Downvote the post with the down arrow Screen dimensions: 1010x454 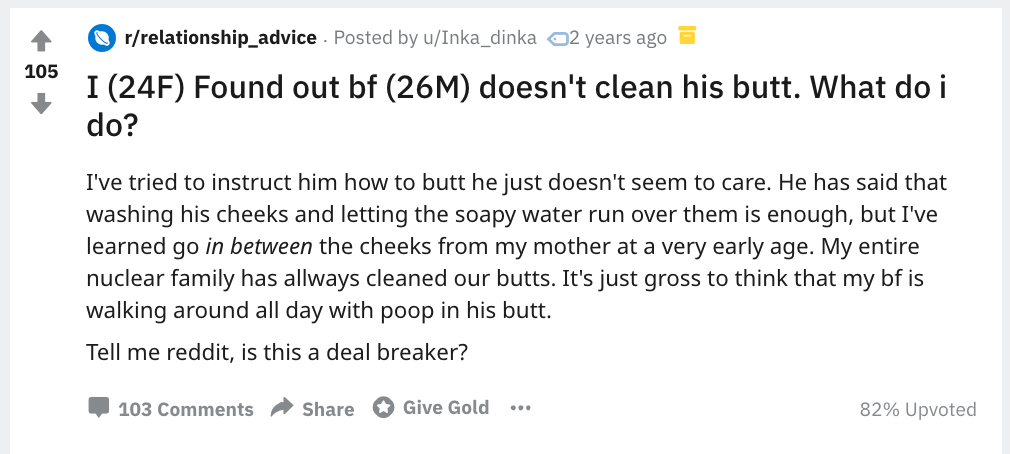tap(41, 103)
